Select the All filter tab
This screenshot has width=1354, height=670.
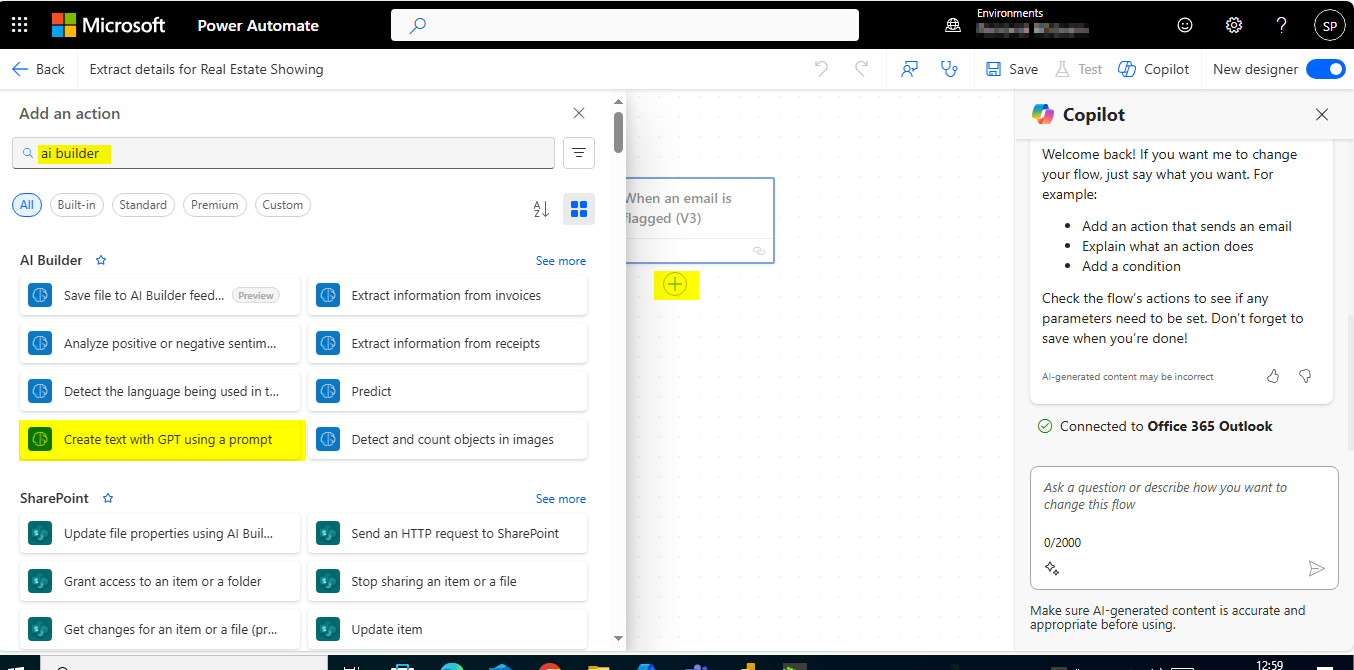click(27, 205)
